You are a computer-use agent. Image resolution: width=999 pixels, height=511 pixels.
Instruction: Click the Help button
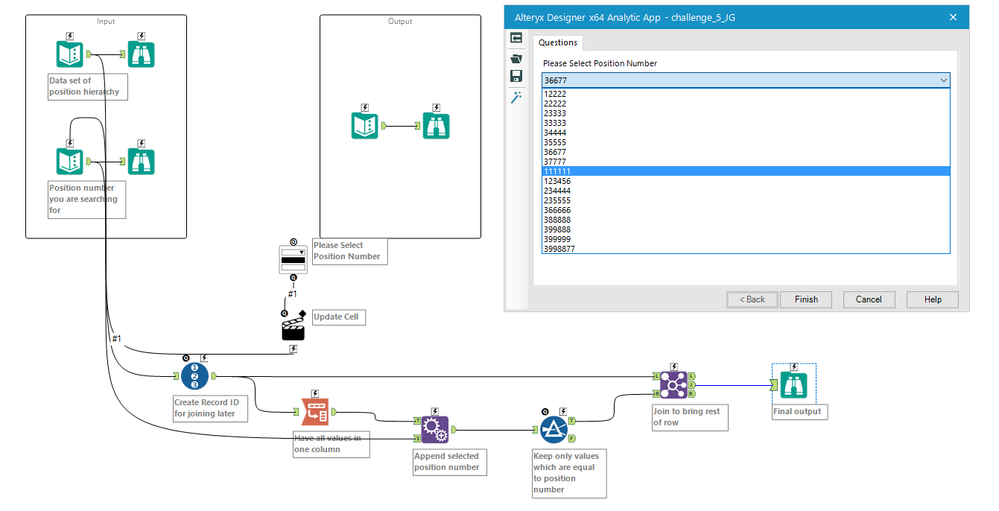point(933,299)
